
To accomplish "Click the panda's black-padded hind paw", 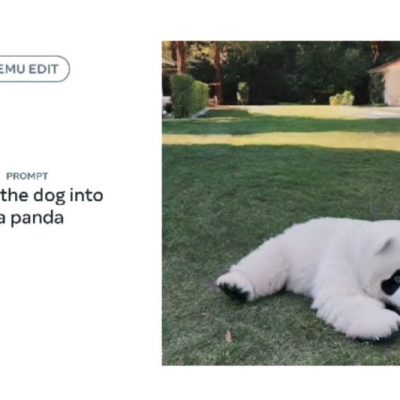I will pos(235,286).
